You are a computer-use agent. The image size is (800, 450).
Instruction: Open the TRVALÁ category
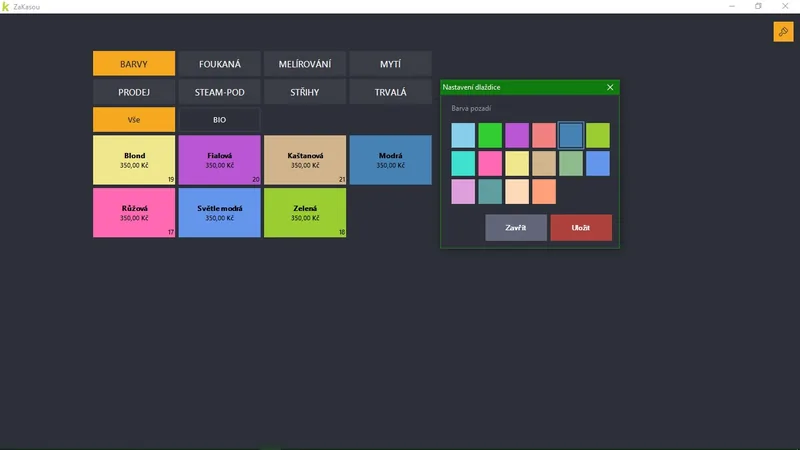coord(390,92)
